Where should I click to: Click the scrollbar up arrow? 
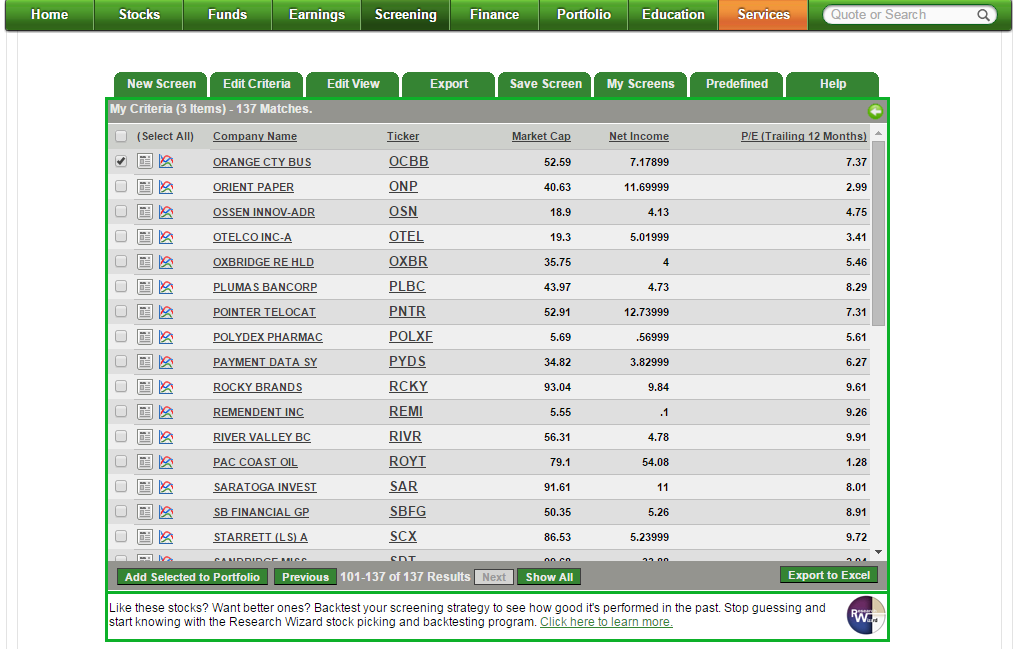tap(878, 134)
